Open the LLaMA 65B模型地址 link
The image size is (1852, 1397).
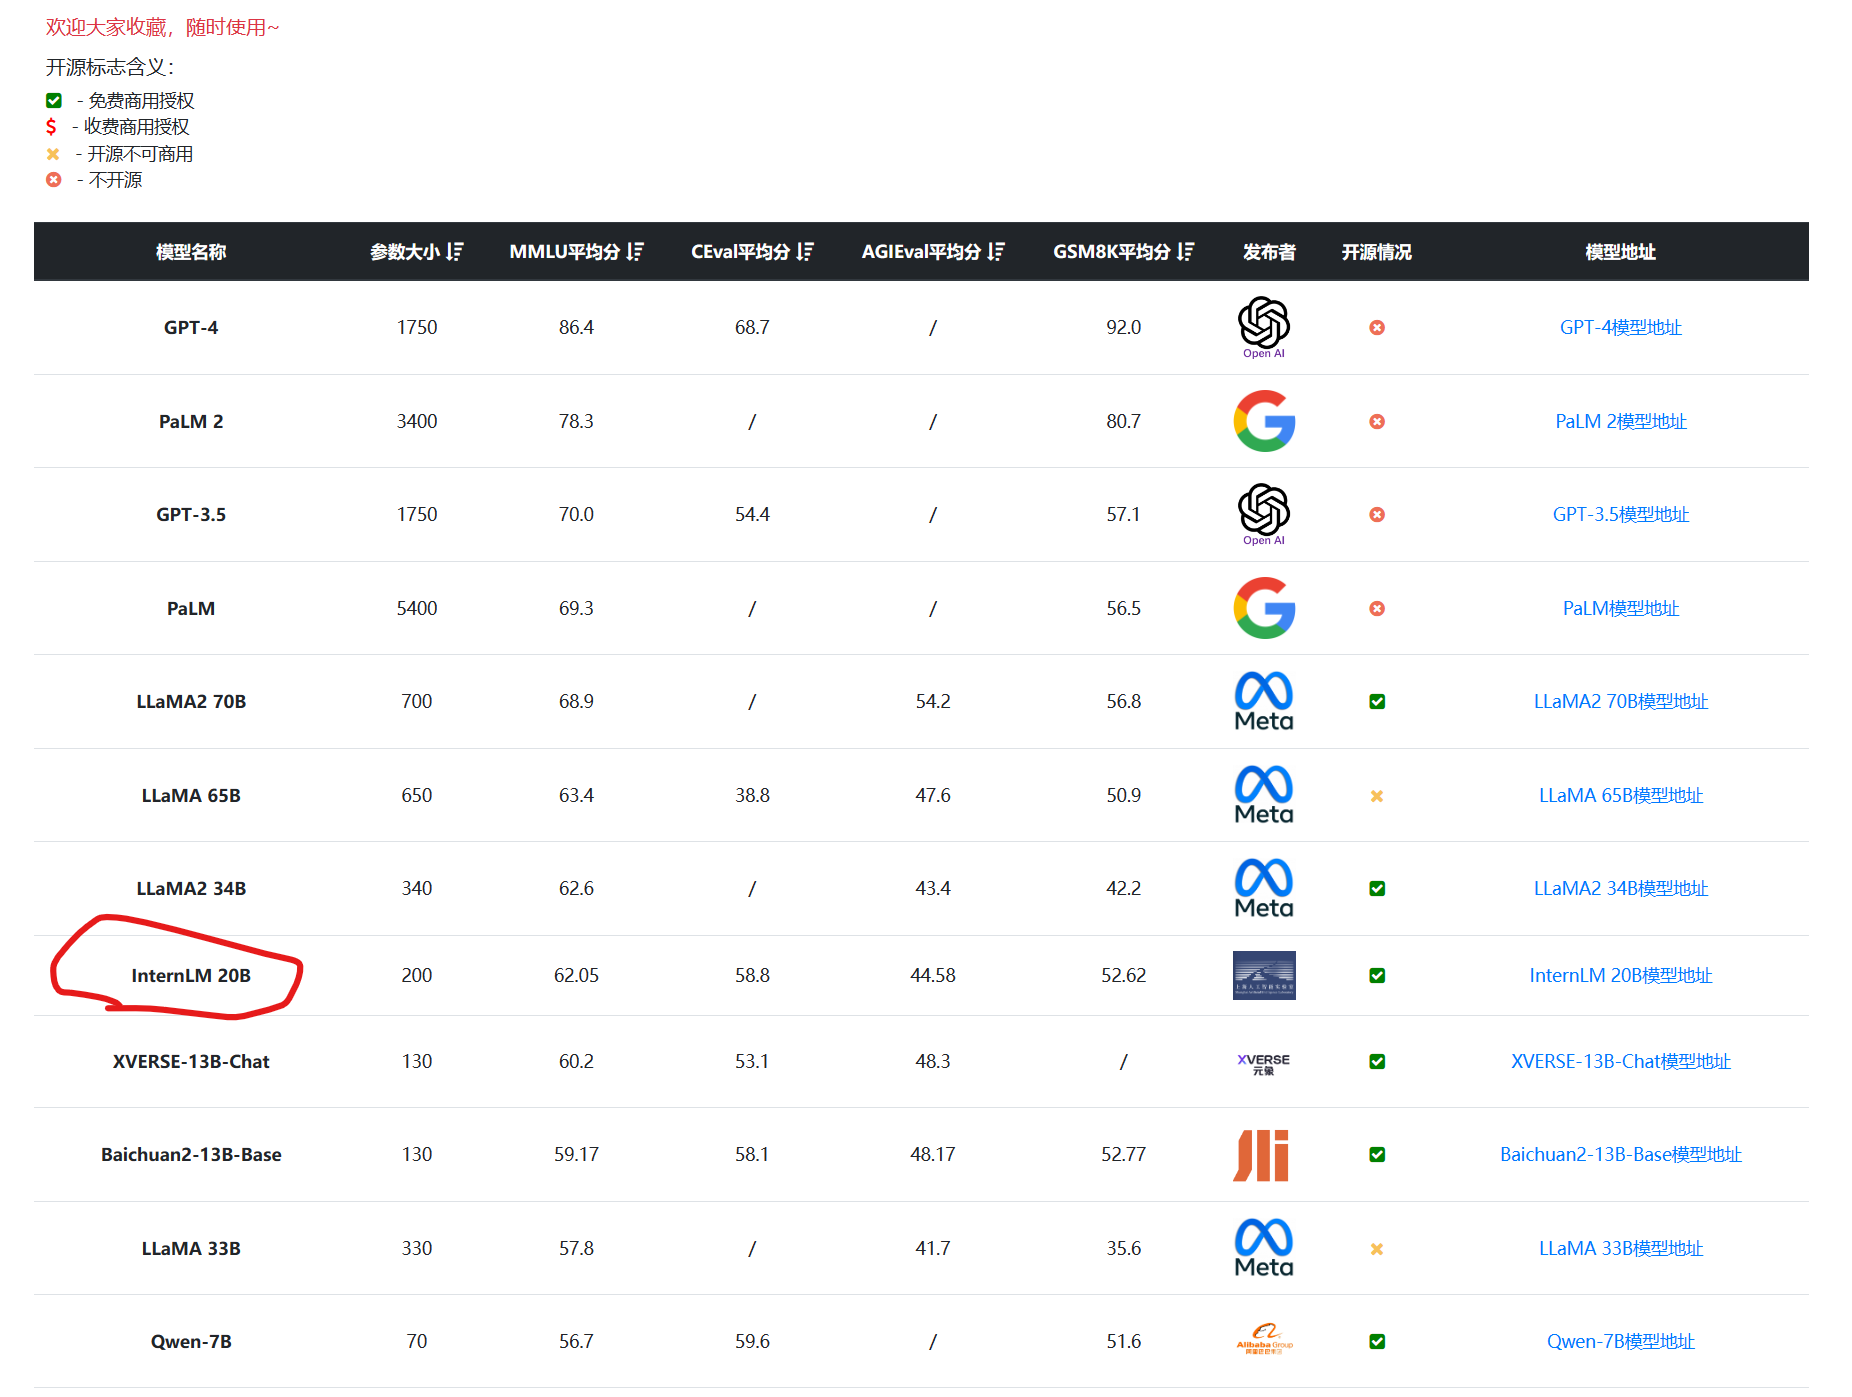[1620, 795]
